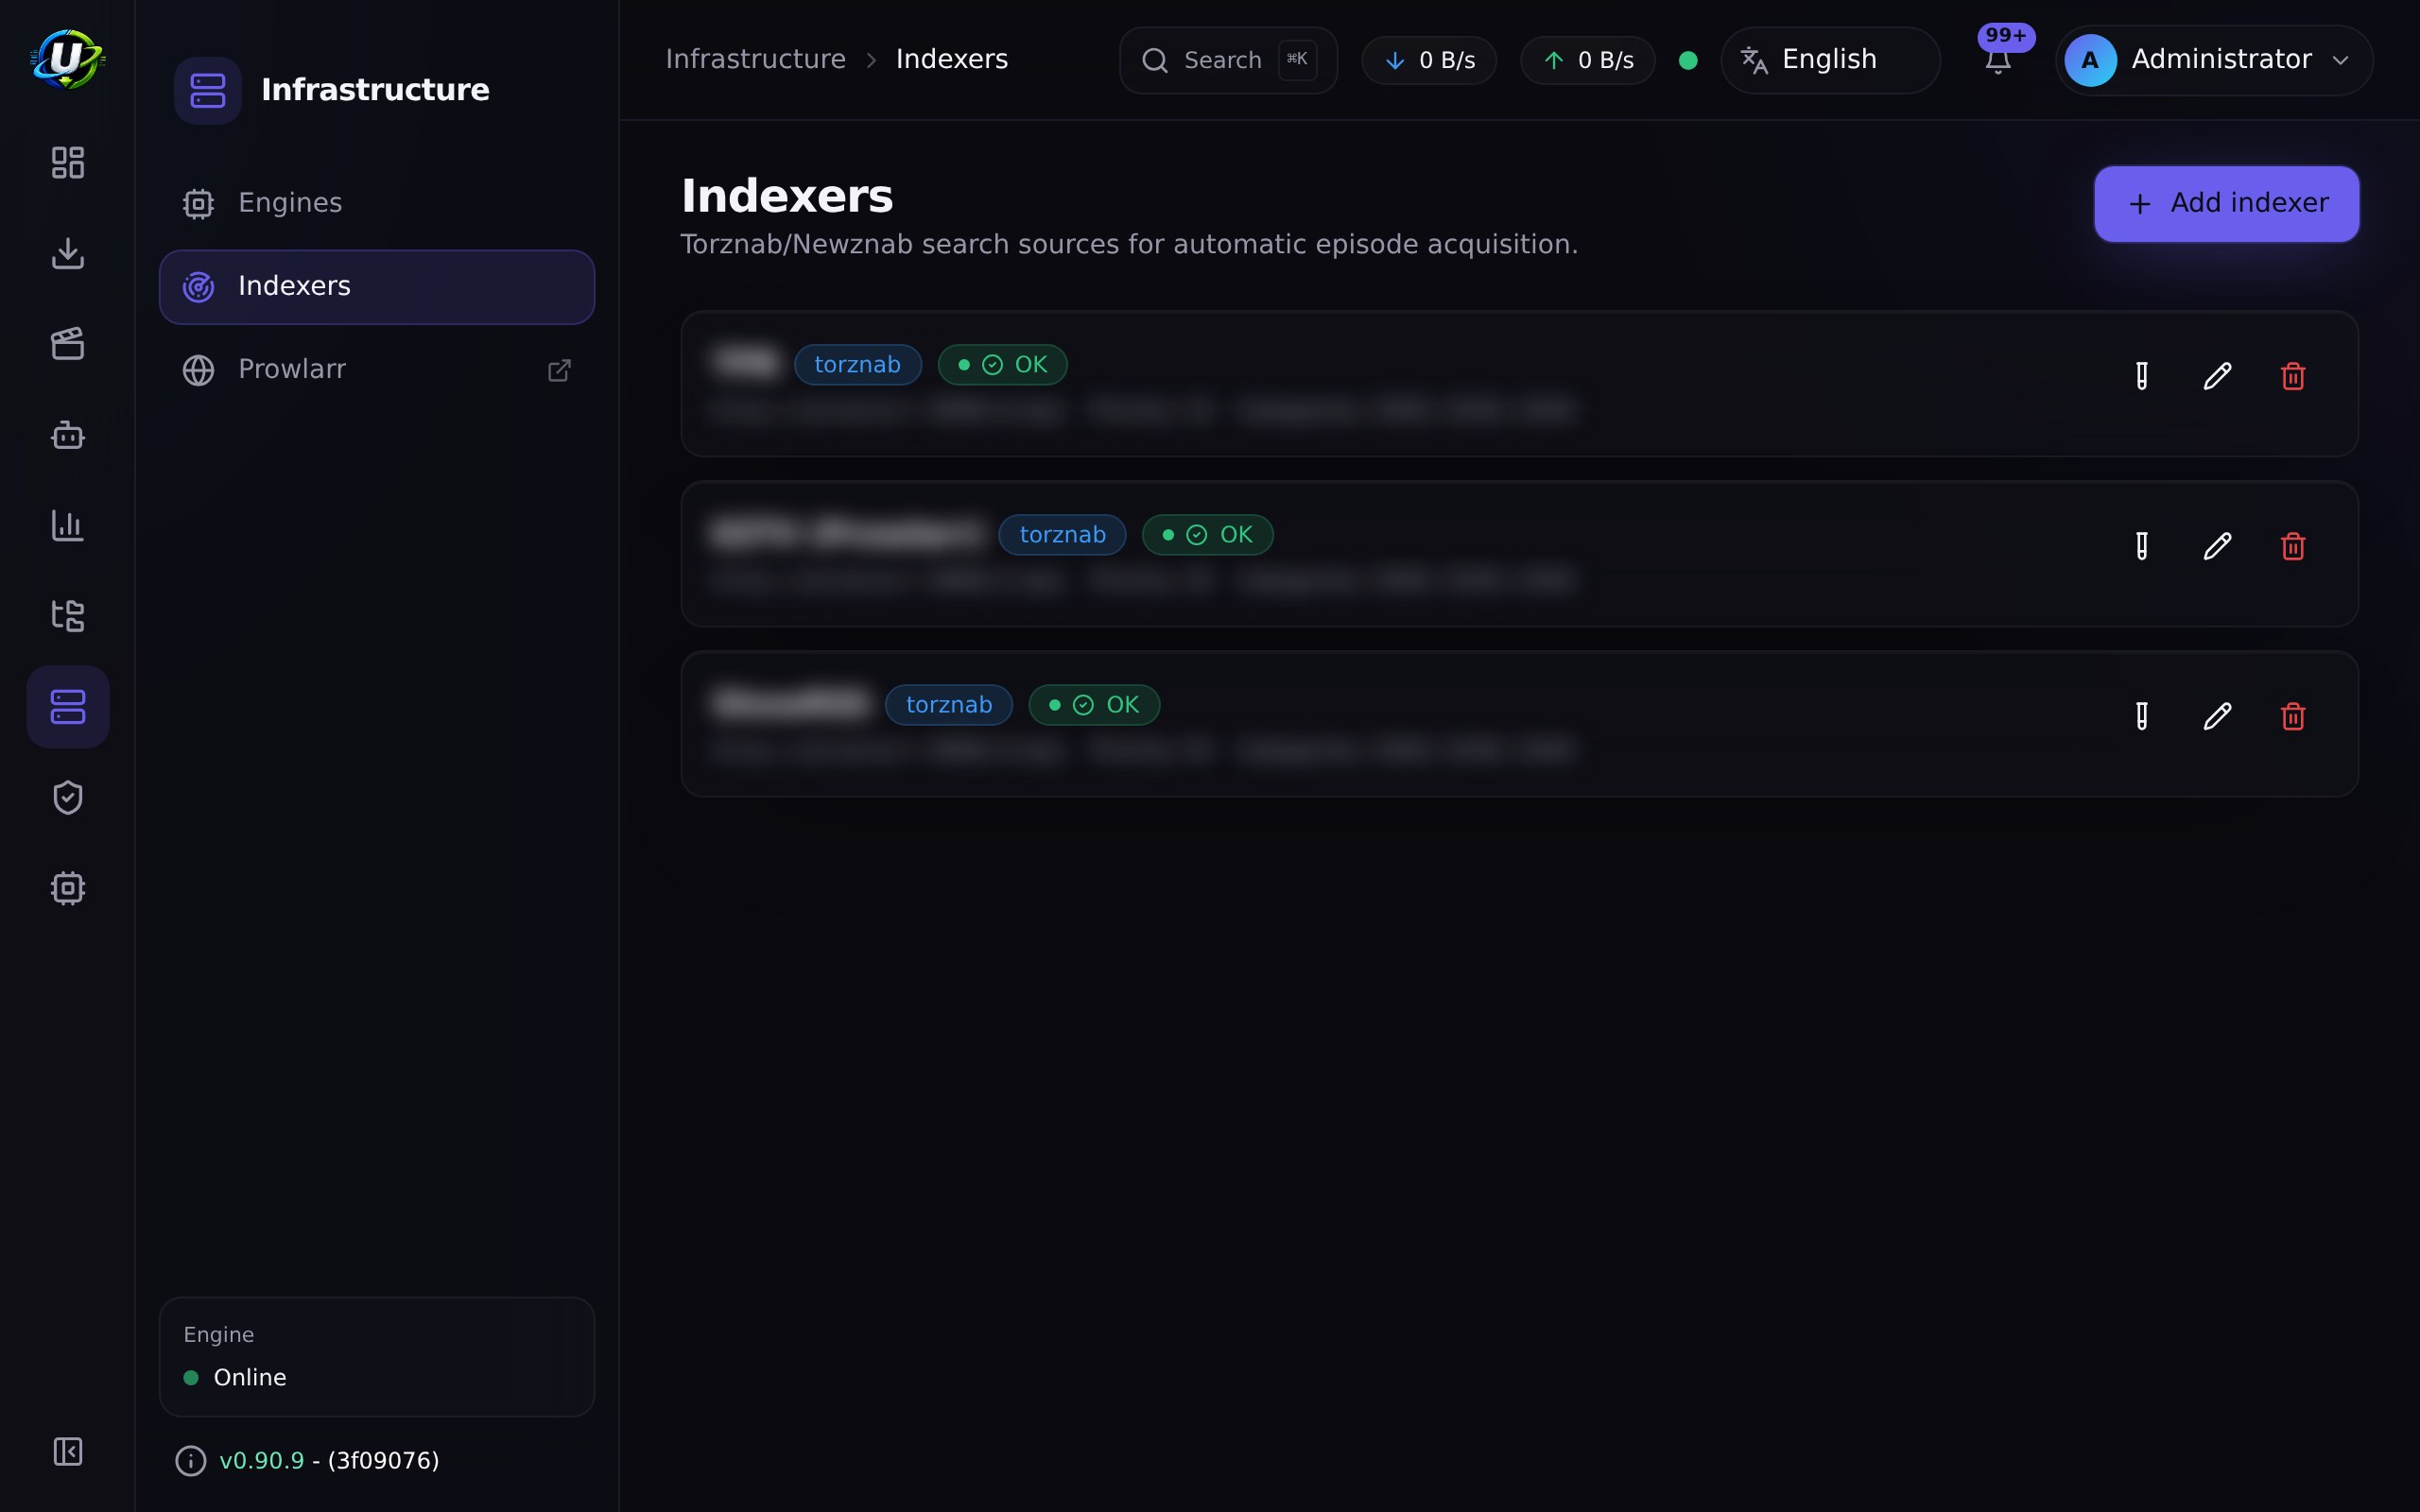Test the third torznab indexer
This screenshot has height=1512, width=2420.
(2142, 716)
